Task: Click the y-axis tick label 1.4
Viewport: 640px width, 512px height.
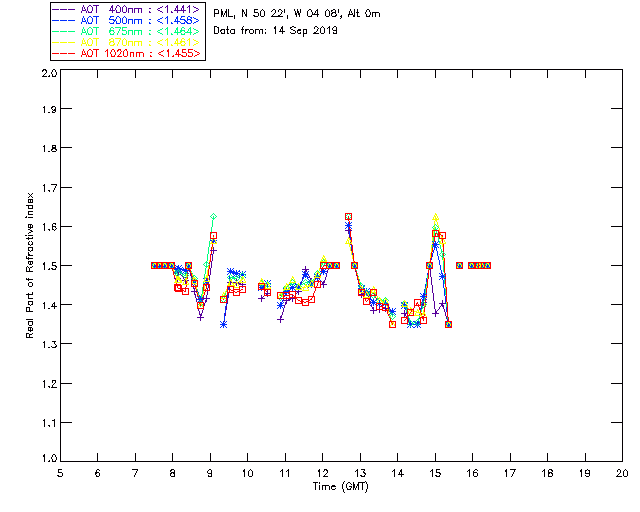Action: click(x=49, y=305)
